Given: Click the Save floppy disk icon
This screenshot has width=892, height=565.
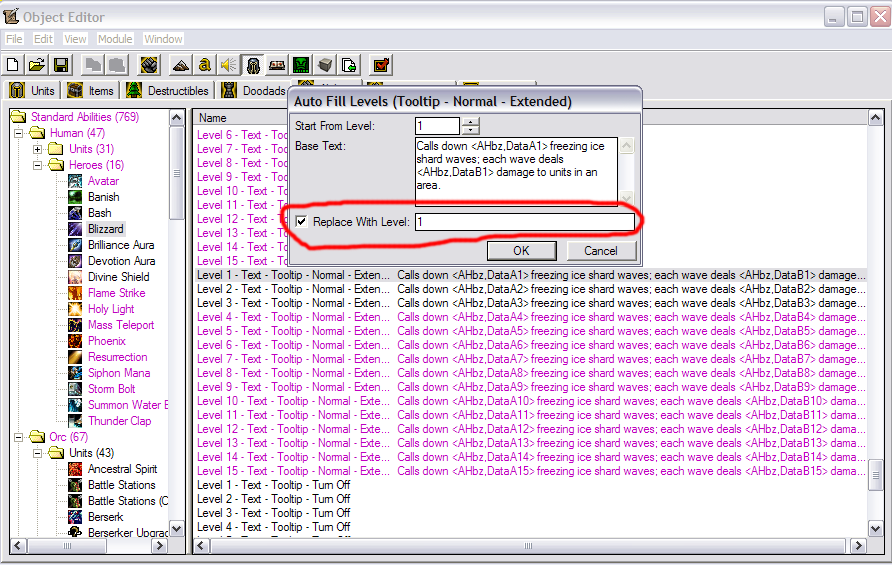Looking at the screenshot, I should (x=61, y=65).
